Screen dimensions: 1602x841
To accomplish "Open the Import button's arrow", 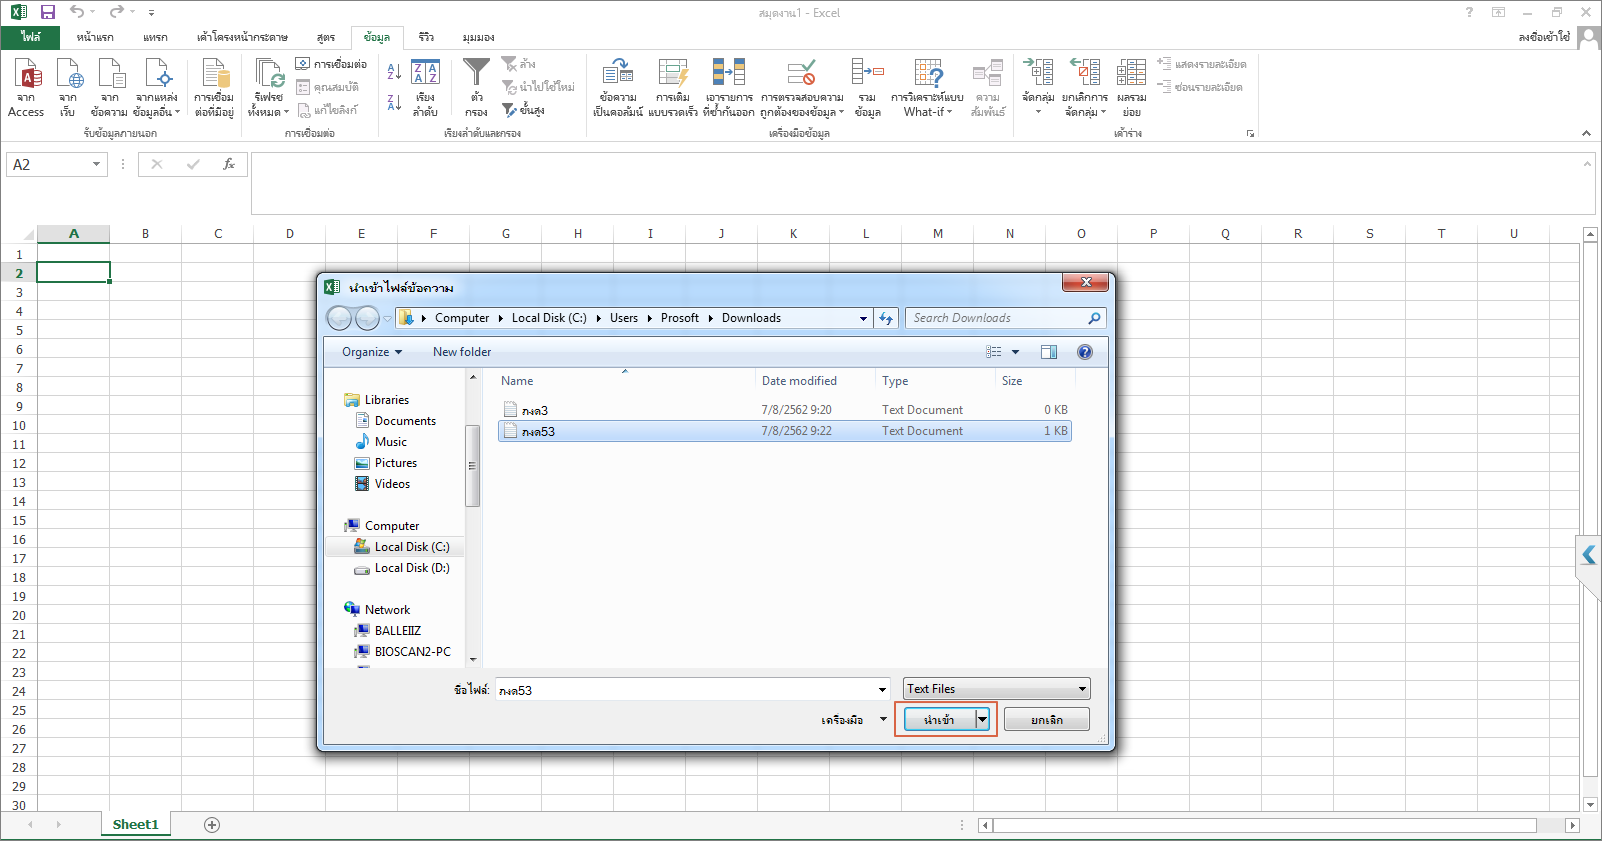I will pos(983,720).
